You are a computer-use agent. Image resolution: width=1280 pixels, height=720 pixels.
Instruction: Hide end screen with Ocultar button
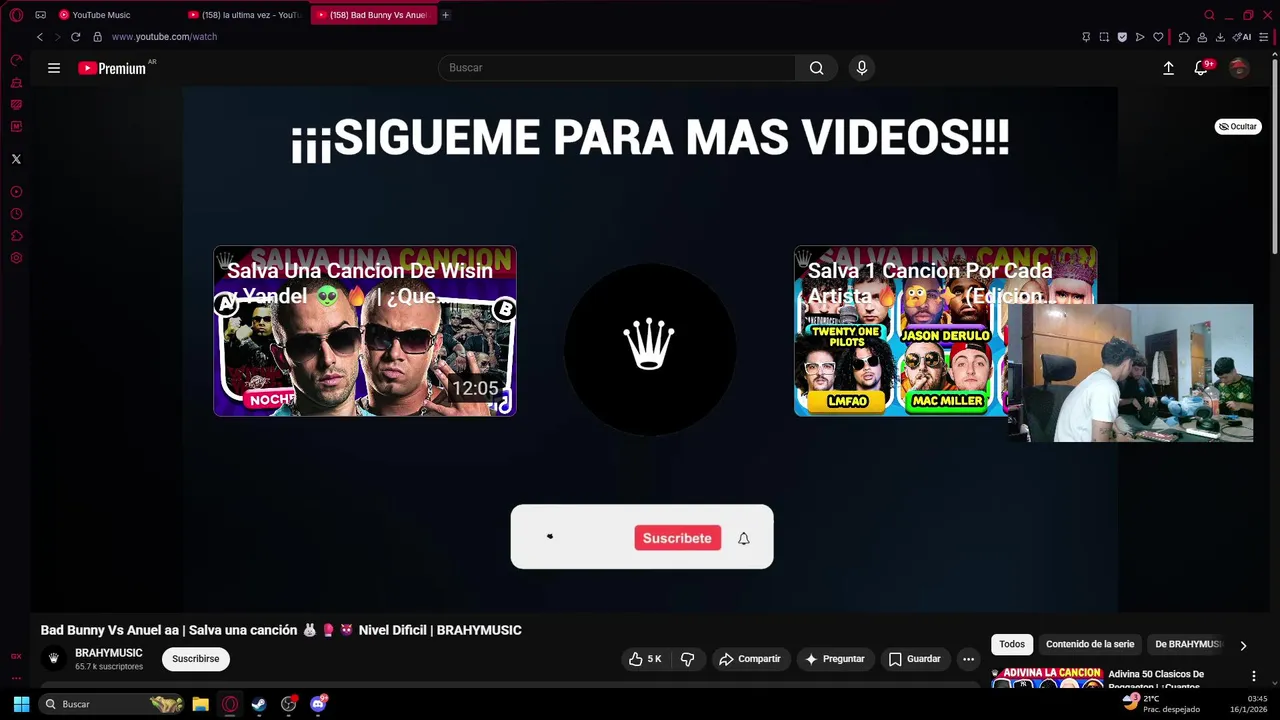point(1238,127)
